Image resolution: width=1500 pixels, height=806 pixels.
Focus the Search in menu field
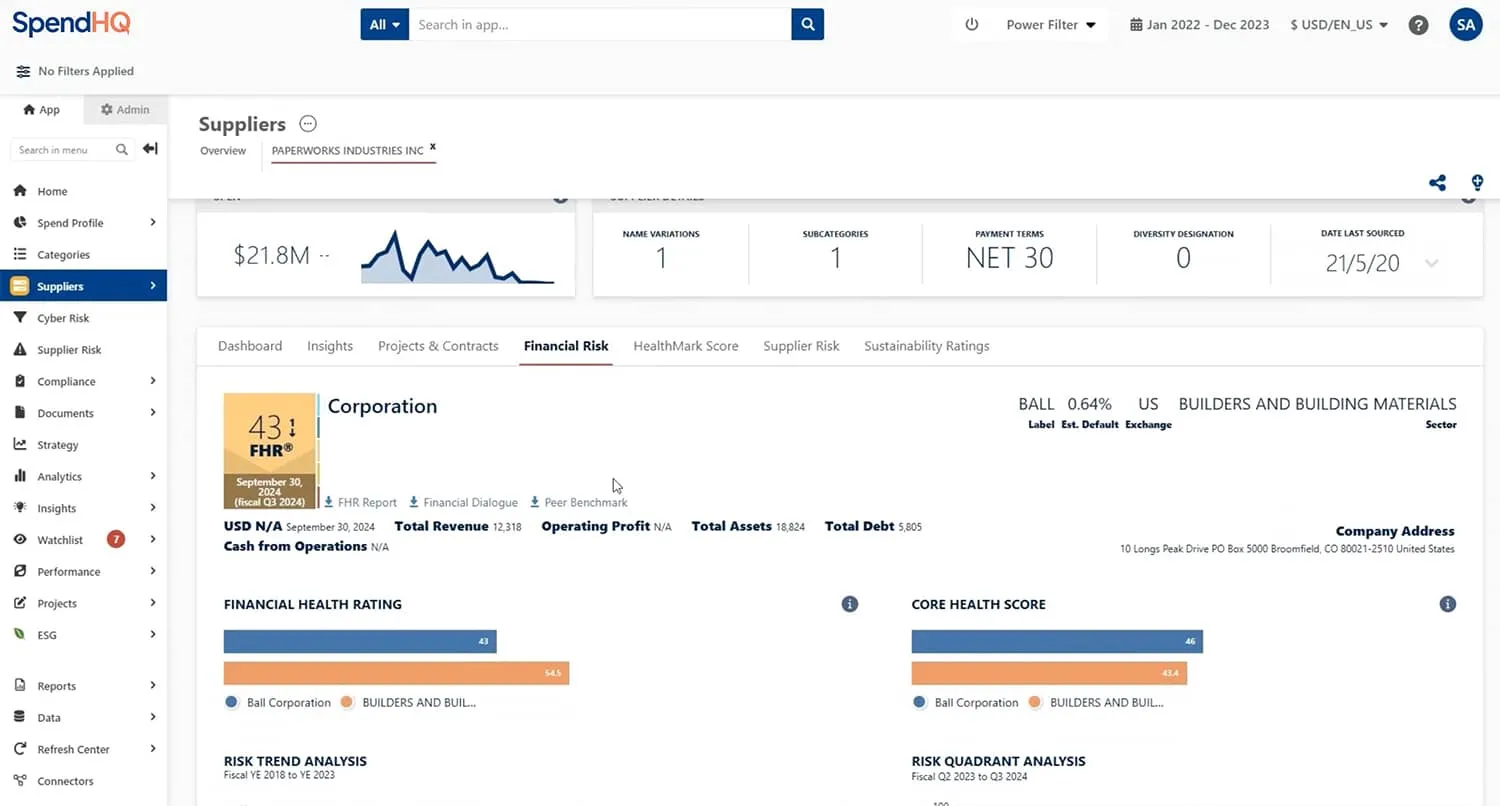[x=62, y=150]
